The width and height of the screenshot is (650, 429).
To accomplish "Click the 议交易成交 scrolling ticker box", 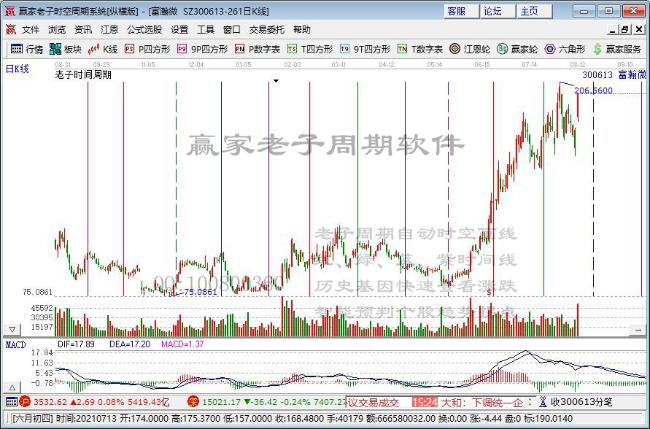I will tap(373, 402).
